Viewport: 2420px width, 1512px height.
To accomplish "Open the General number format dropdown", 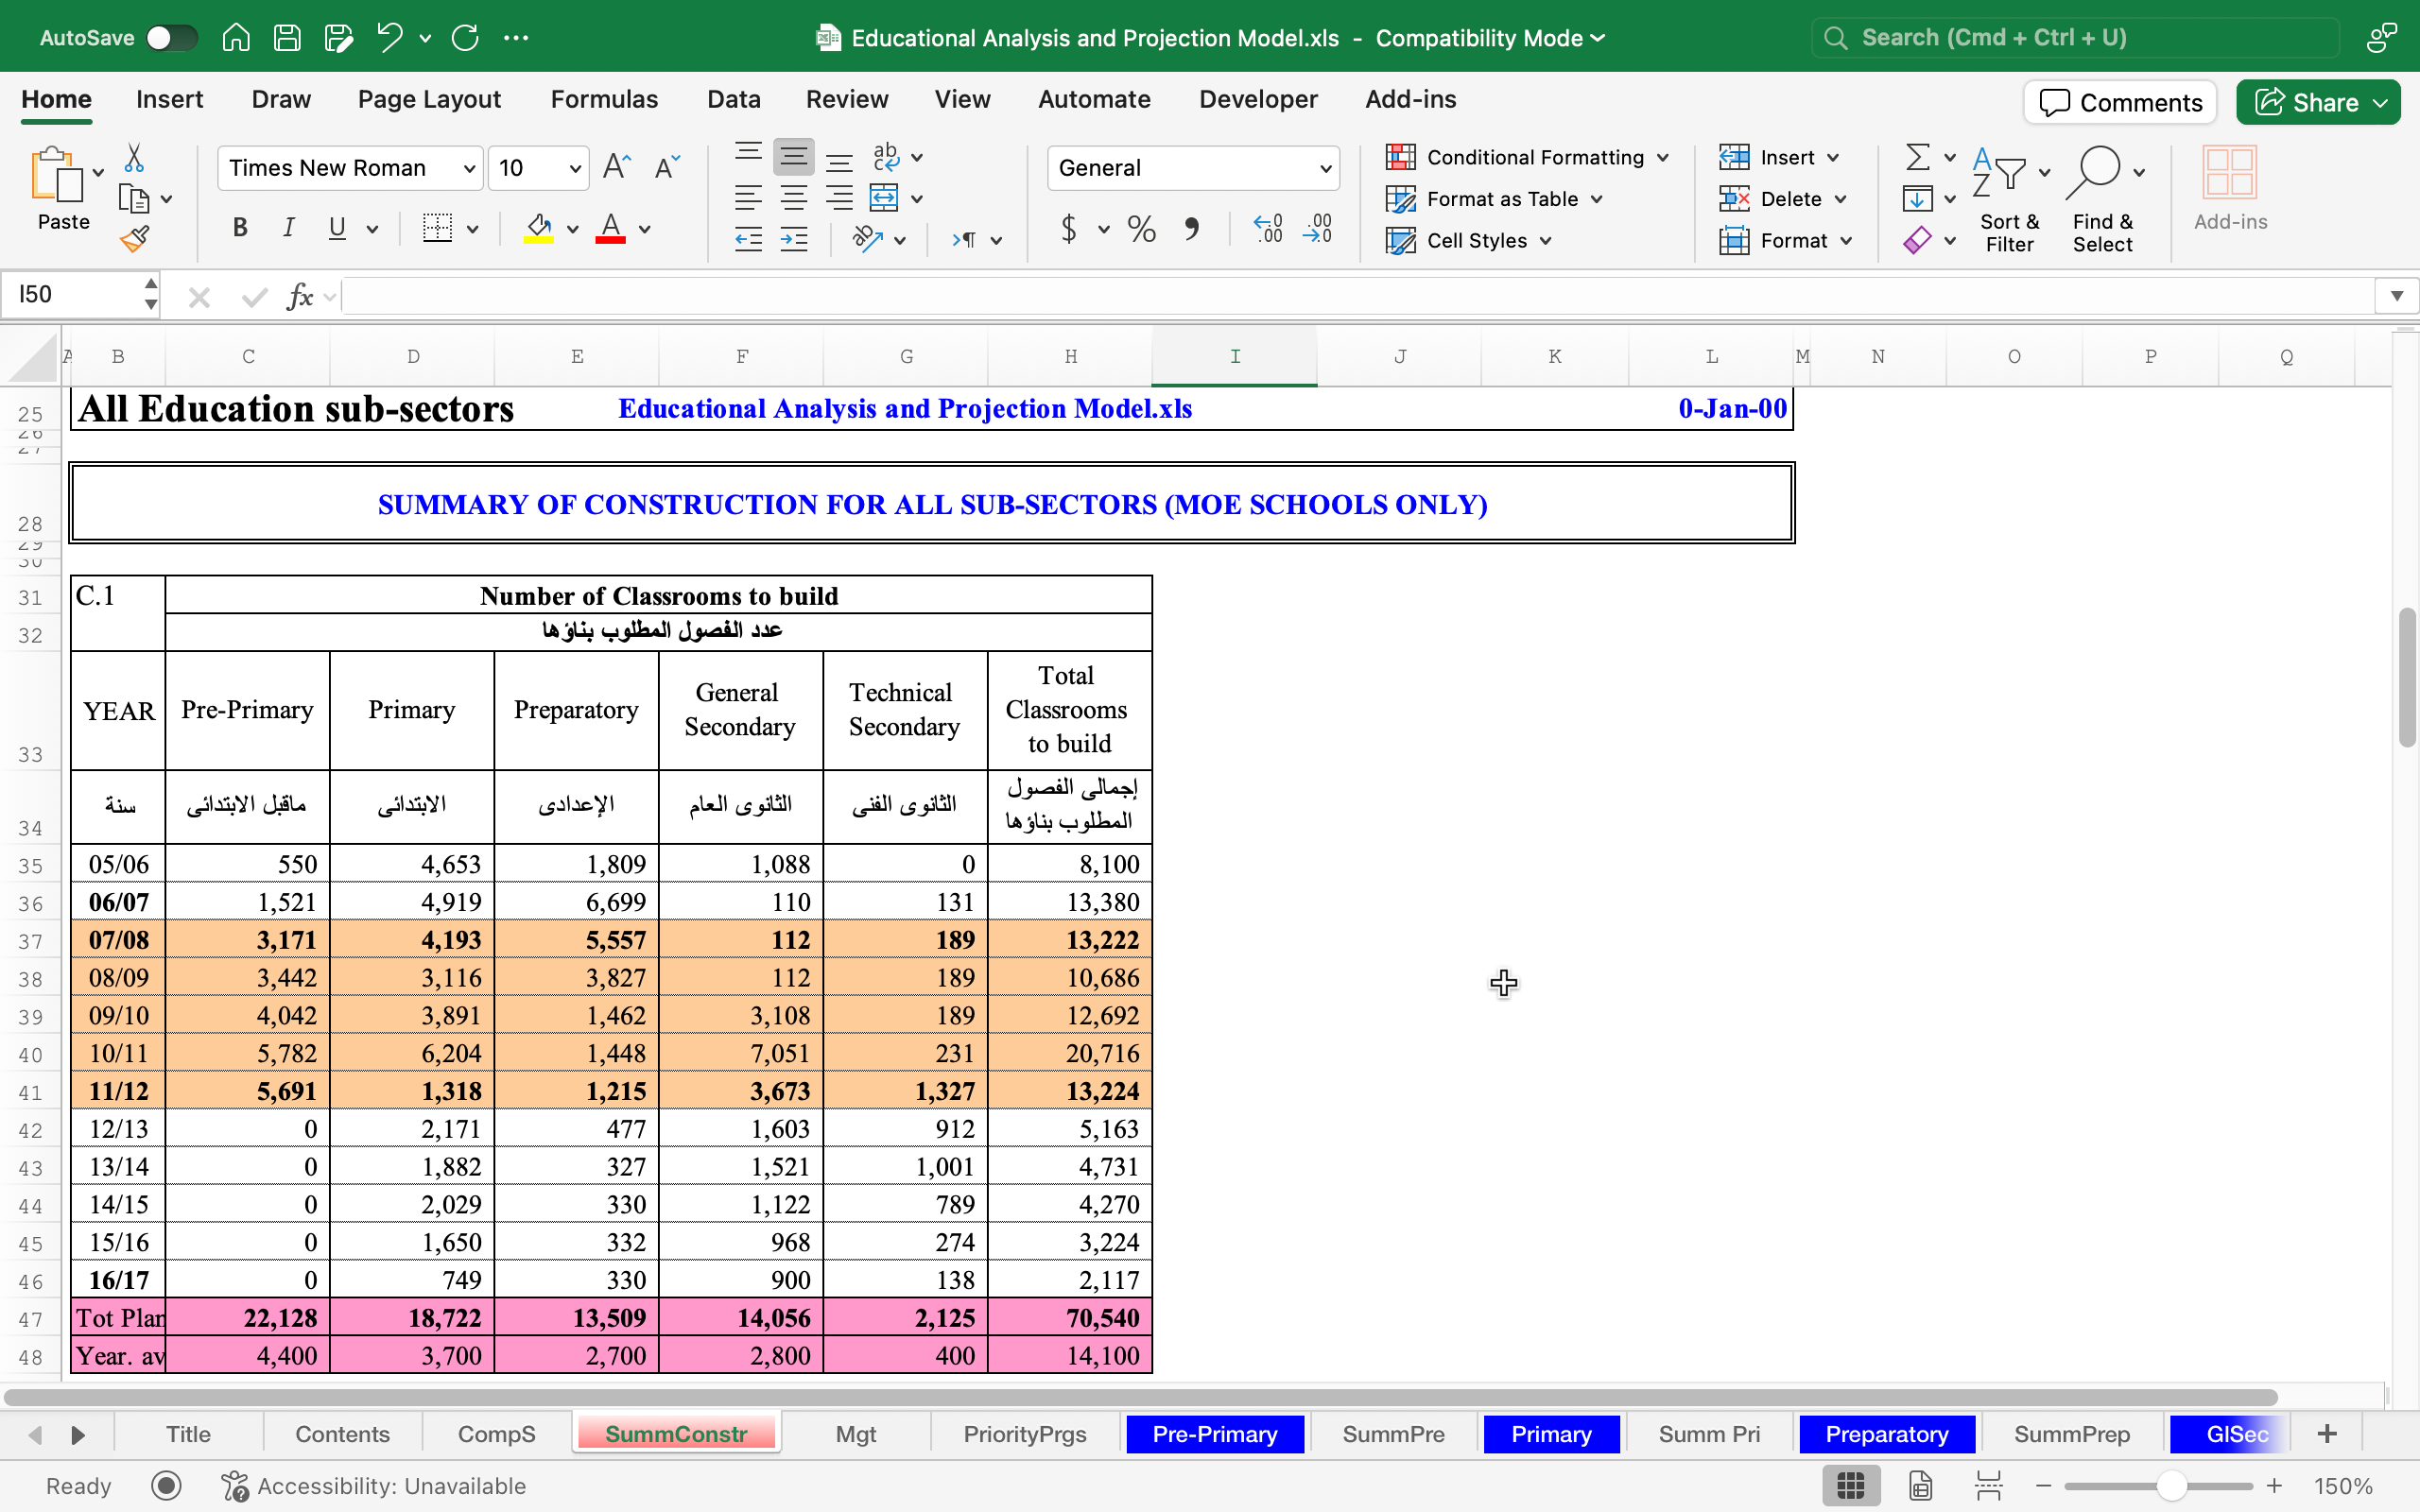I will [x=1325, y=168].
